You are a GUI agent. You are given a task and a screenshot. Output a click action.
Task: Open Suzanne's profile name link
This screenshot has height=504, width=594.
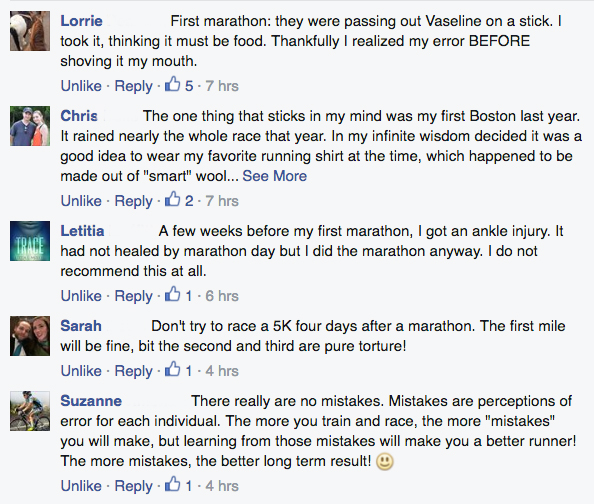click(91, 401)
